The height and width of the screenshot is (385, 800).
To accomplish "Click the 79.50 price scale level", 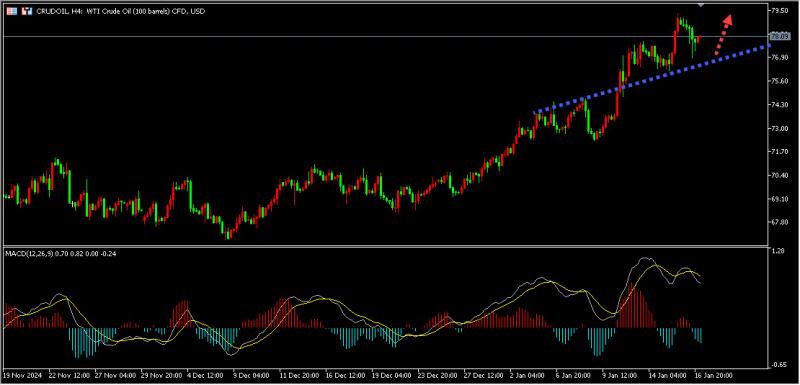I will pos(779,10).
